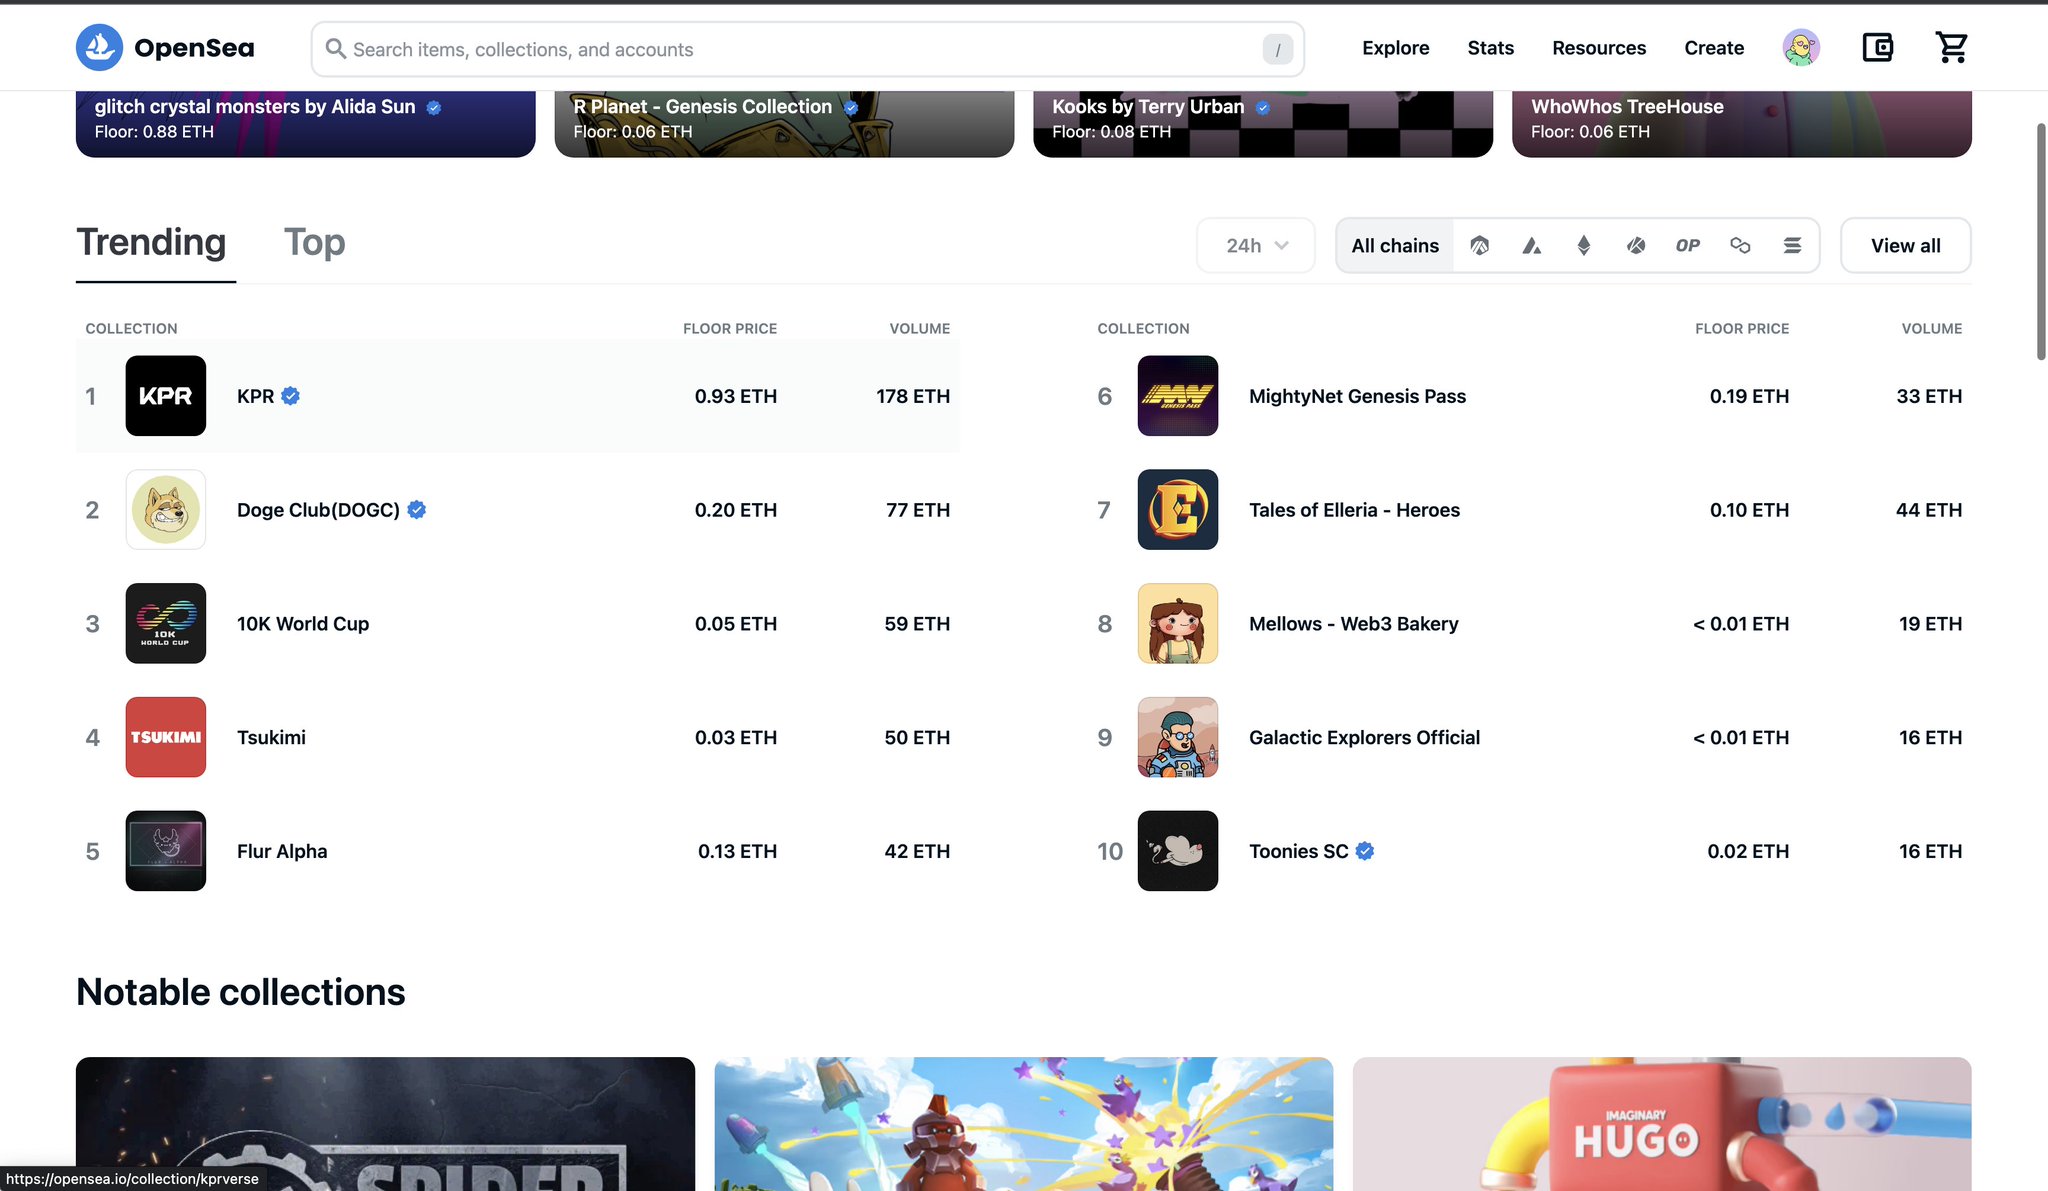Open the profile avatar menu
Screen dimensions: 2048x1191
pyautogui.click(x=1800, y=47)
